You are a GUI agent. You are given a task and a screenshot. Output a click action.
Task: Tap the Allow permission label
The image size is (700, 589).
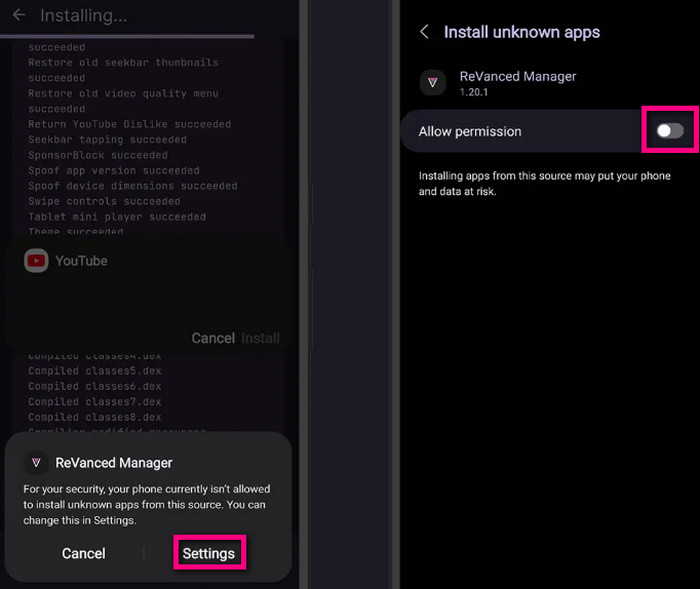pyautogui.click(x=470, y=132)
